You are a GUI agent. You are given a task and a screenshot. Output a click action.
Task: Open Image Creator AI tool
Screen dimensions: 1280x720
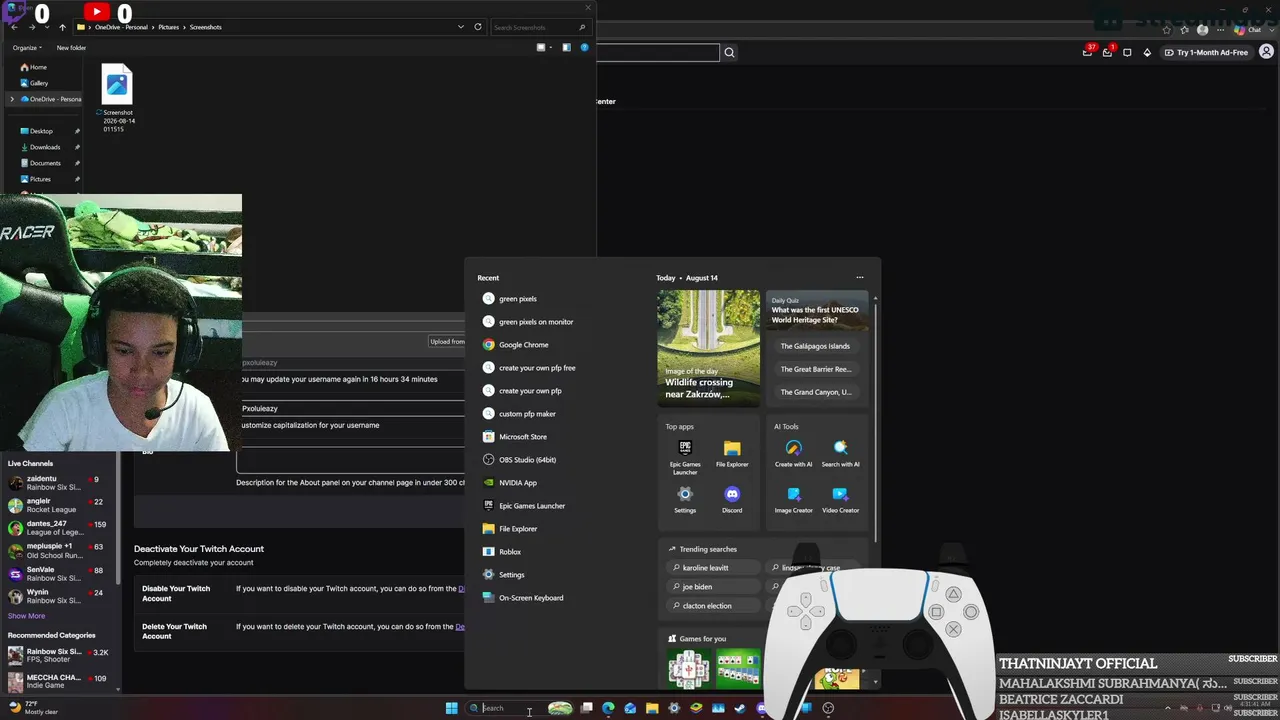click(x=793, y=500)
